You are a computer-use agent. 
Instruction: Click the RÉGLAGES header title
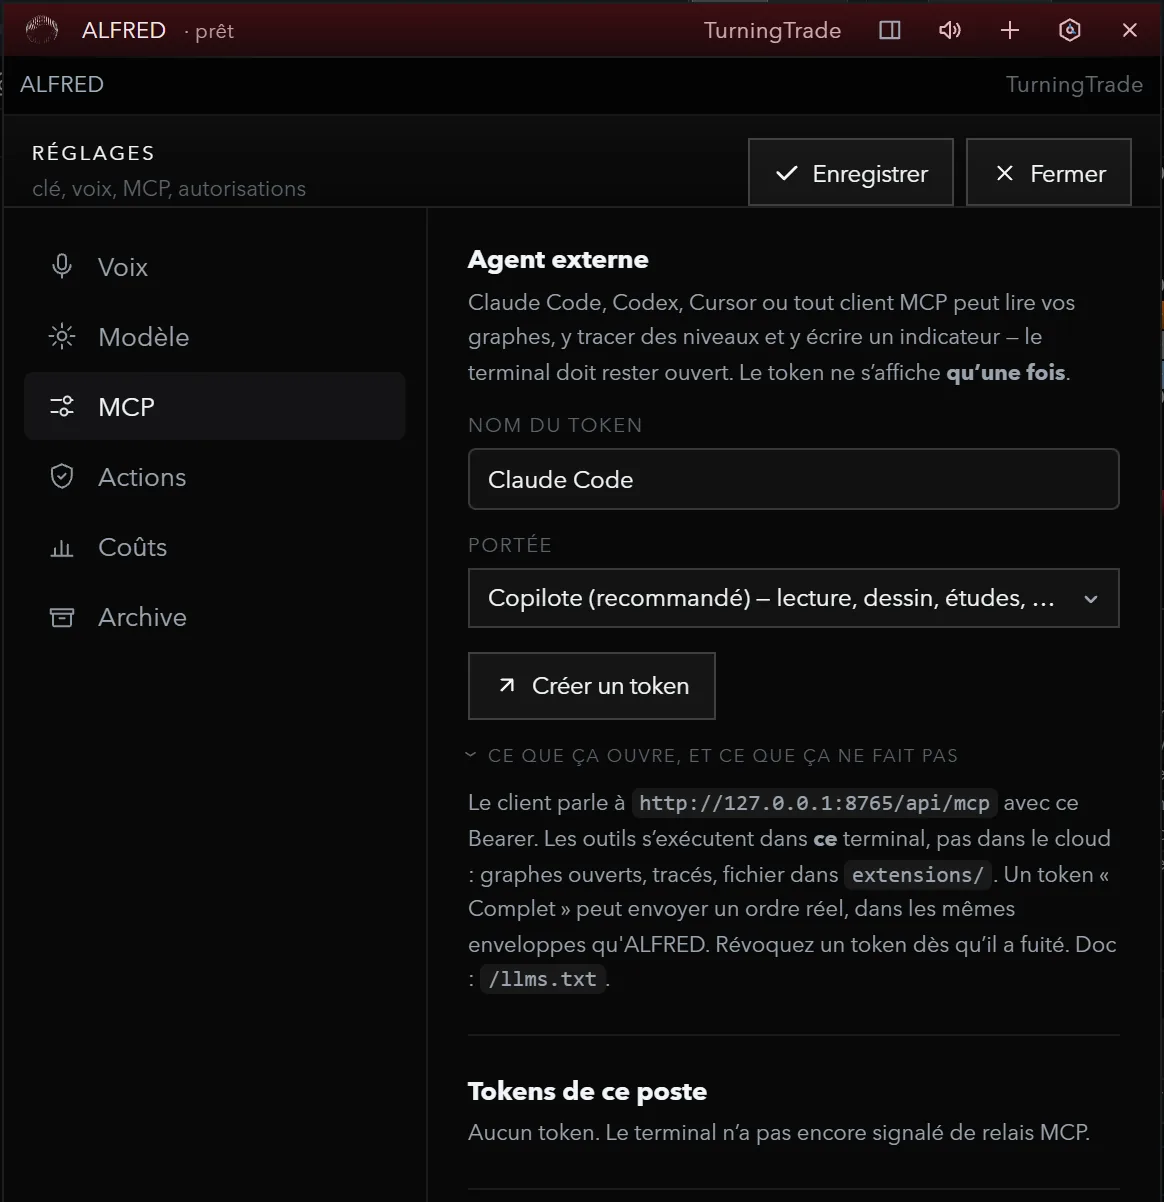[x=93, y=153]
